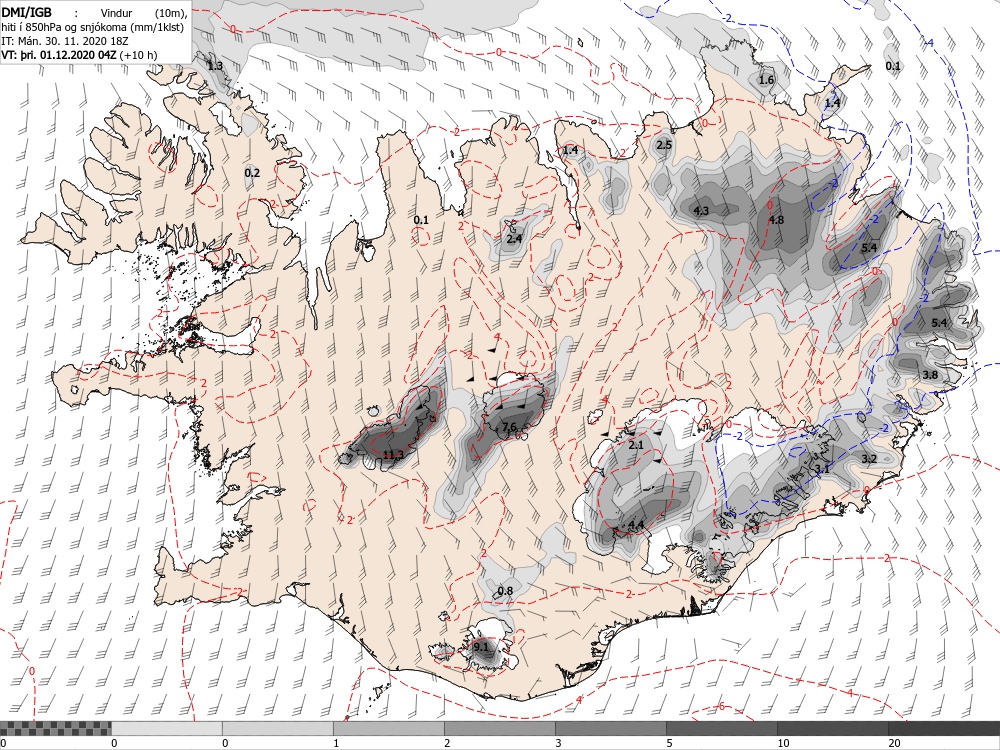Click the darkest legend swatch after 20

[x=944, y=728]
